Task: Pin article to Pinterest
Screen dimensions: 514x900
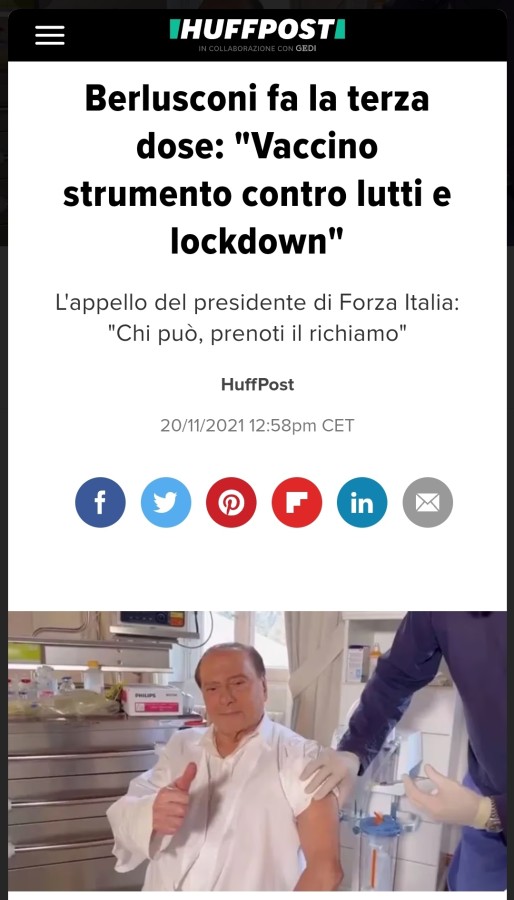Action: click(231, 502)
